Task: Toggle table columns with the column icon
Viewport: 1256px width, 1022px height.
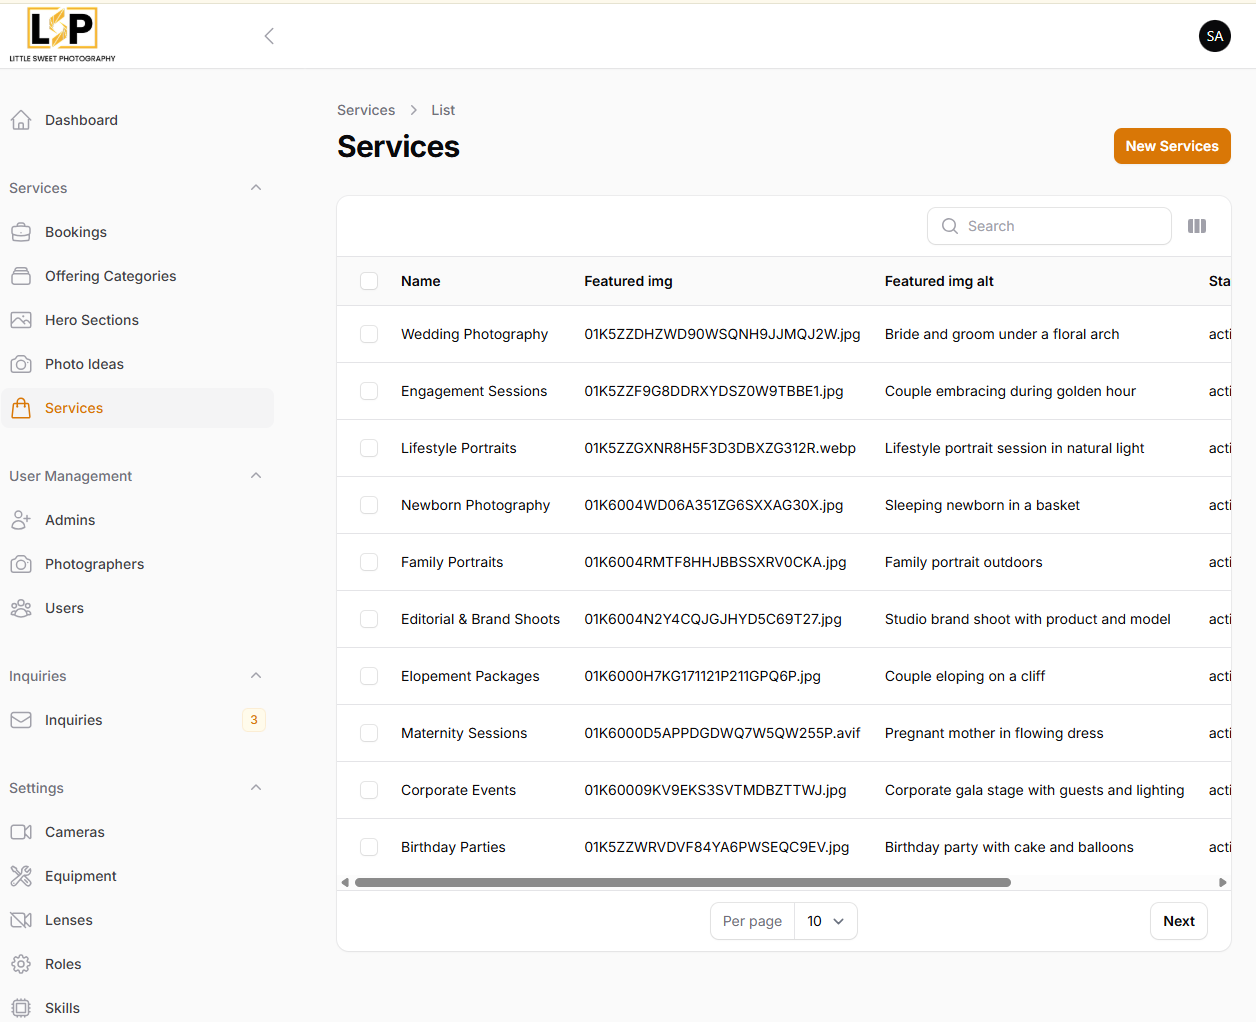Action: pos(1197,226)
